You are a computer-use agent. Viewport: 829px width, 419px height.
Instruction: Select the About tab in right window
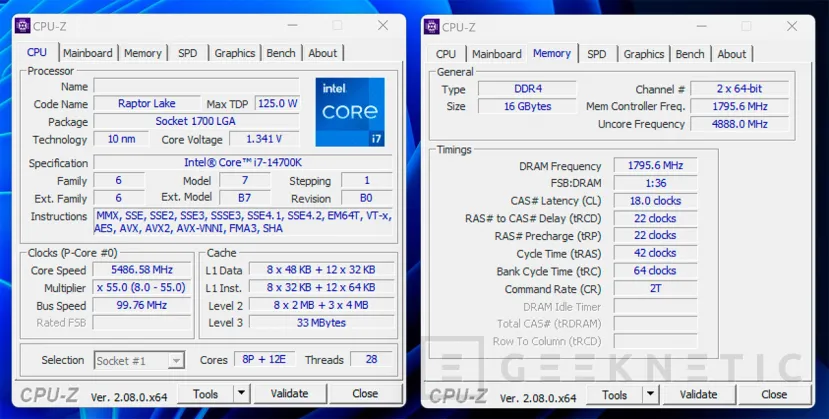click(x=732, y=54)
